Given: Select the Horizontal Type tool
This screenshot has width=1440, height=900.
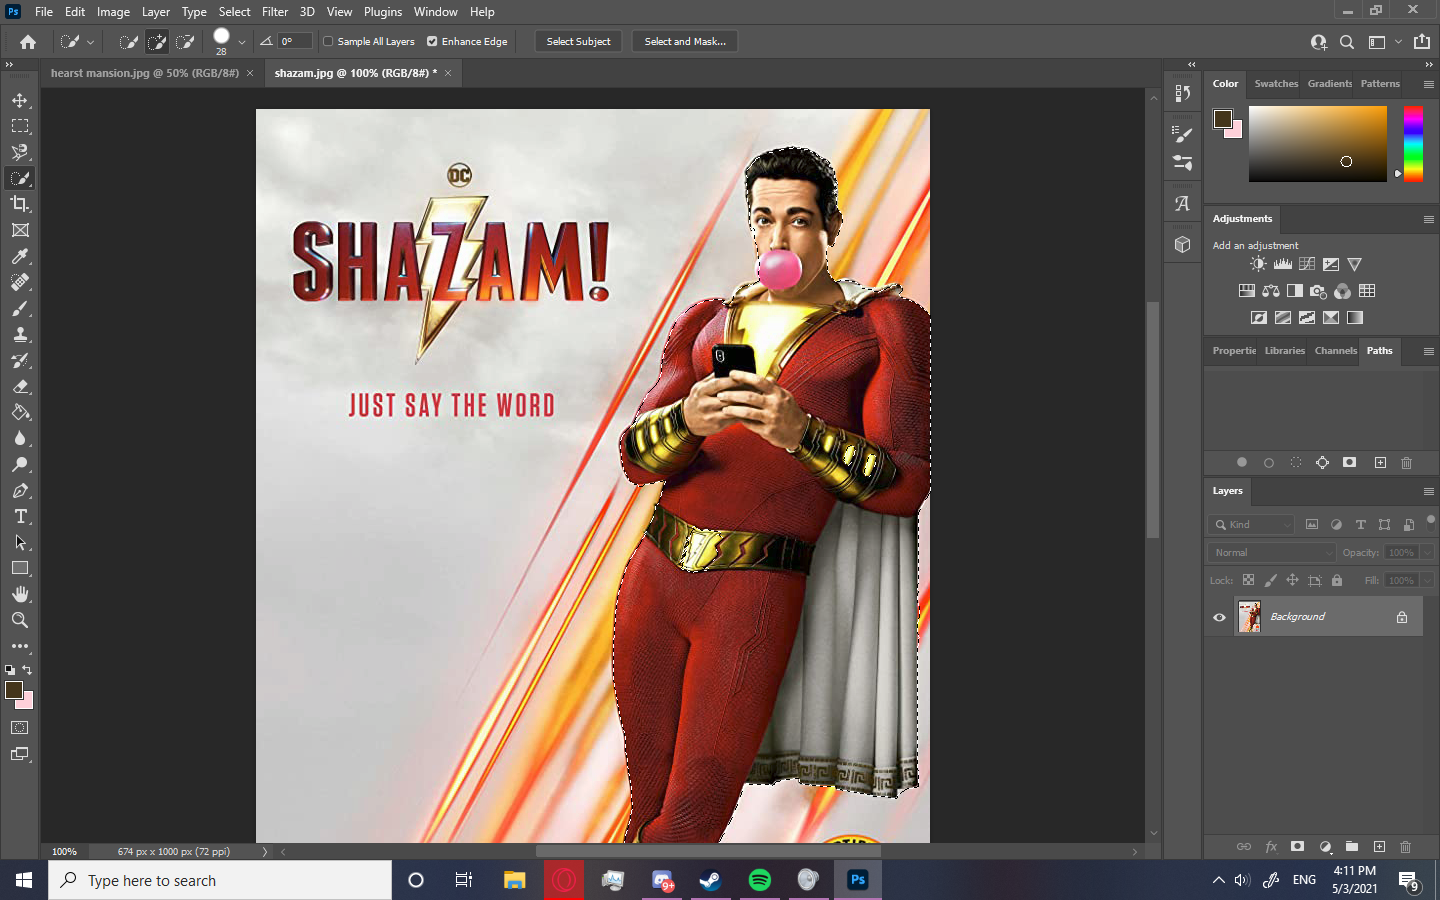Looking at the screenshot, I should click(20, 516).
